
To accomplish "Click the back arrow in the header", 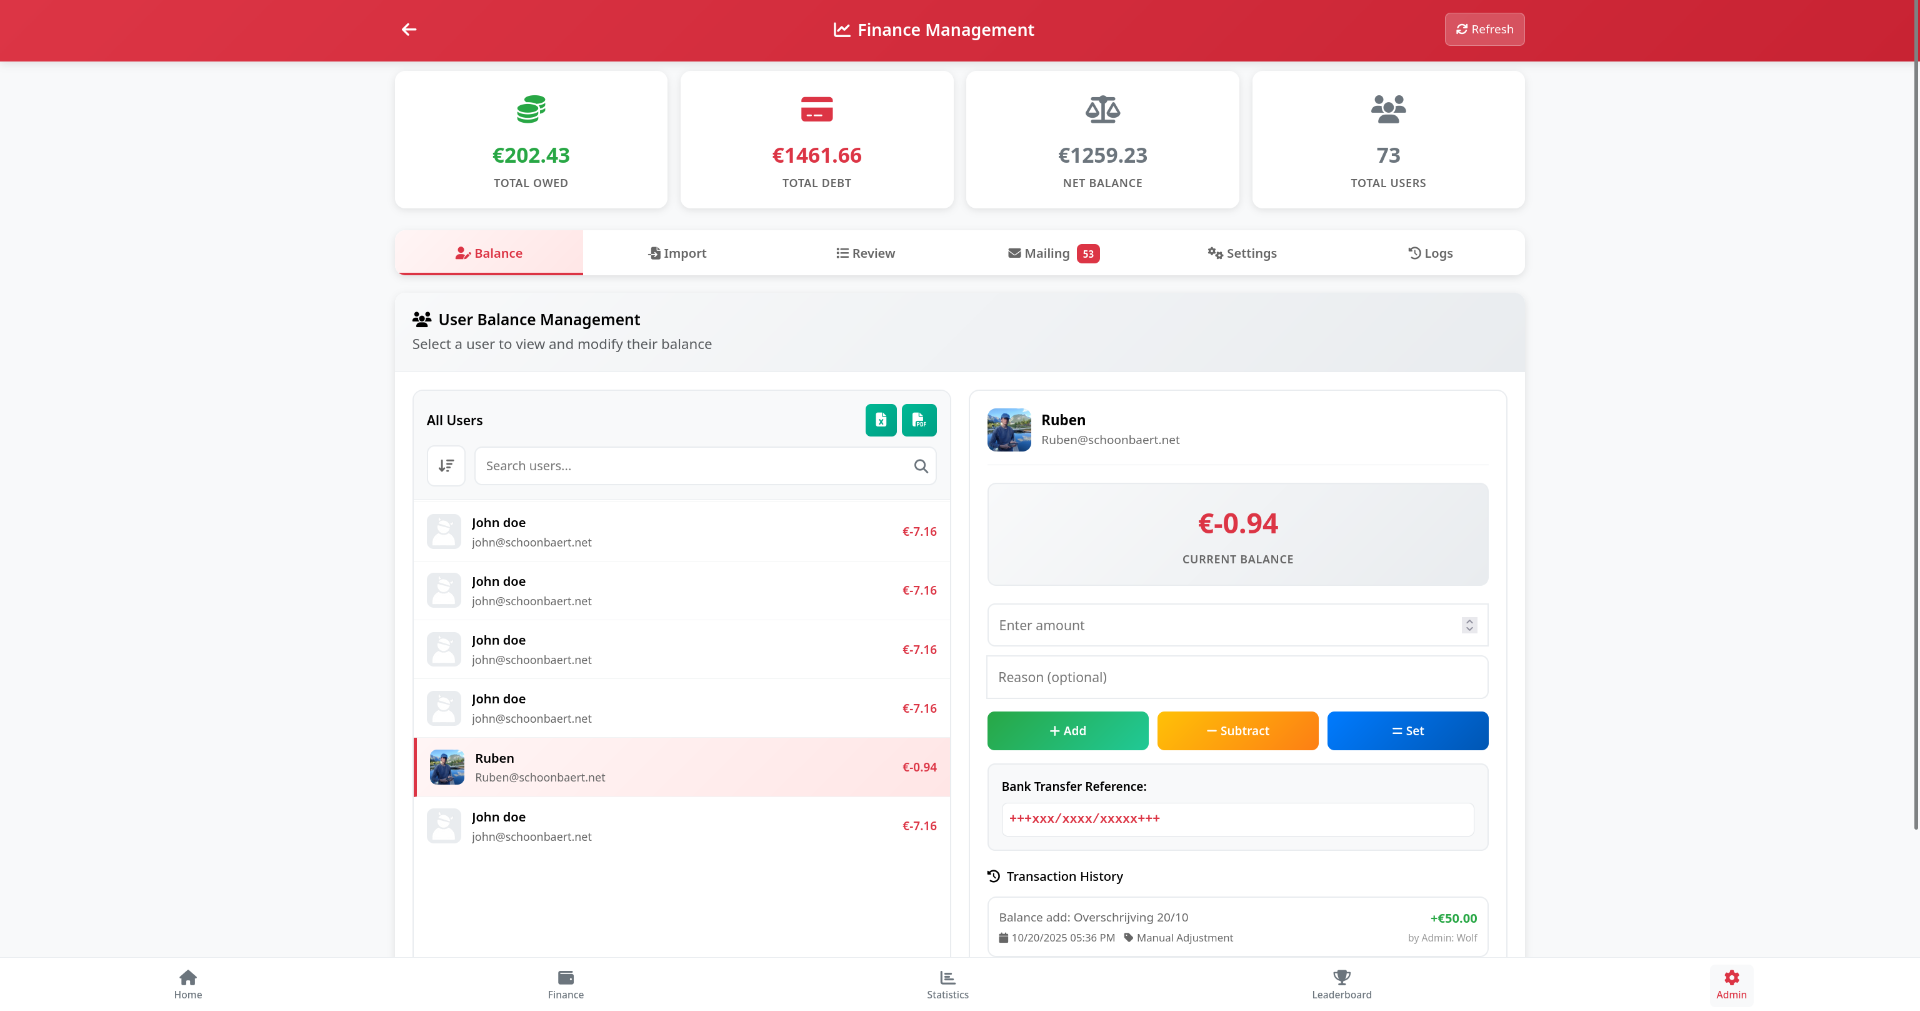I will 409,29.
